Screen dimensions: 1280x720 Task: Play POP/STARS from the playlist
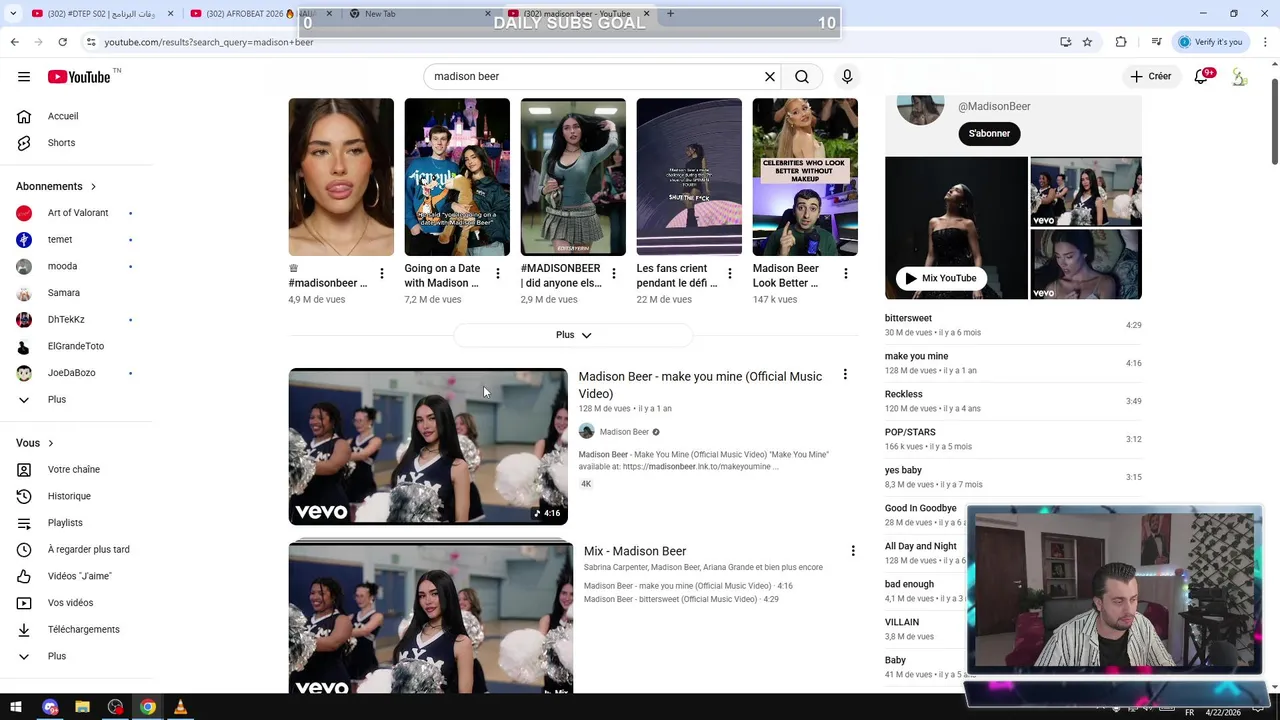(x=1013, y=439)
